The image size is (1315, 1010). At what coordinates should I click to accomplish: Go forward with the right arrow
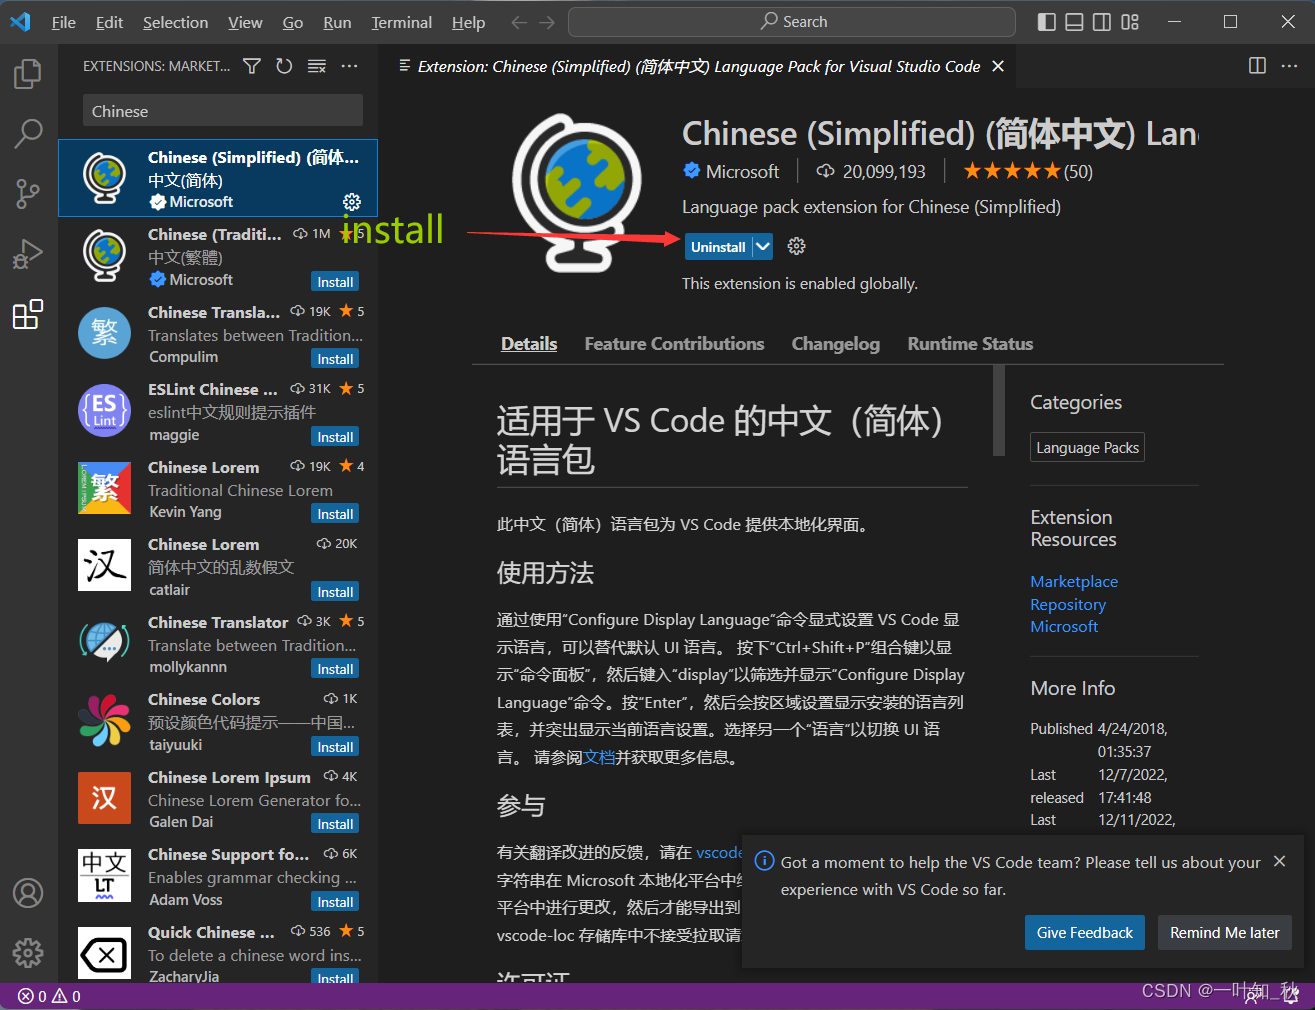pyautogui.click(x=547, y=22)
